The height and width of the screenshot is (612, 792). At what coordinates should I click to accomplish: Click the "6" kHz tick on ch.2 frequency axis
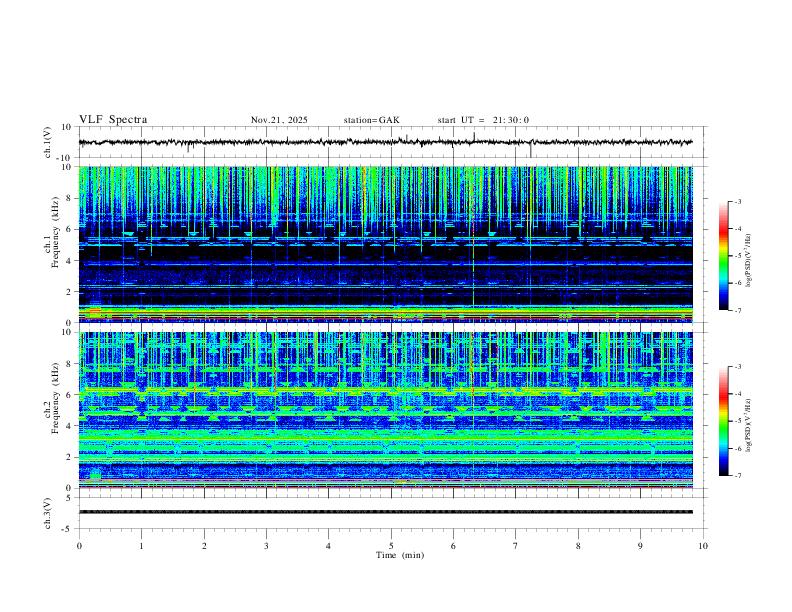click(70, 395)
